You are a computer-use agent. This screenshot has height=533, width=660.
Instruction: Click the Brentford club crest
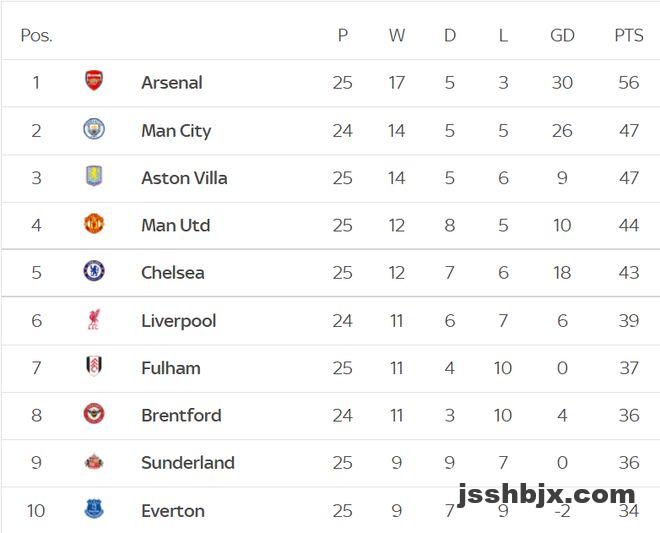pyautogui.click(x=94, y=414)
